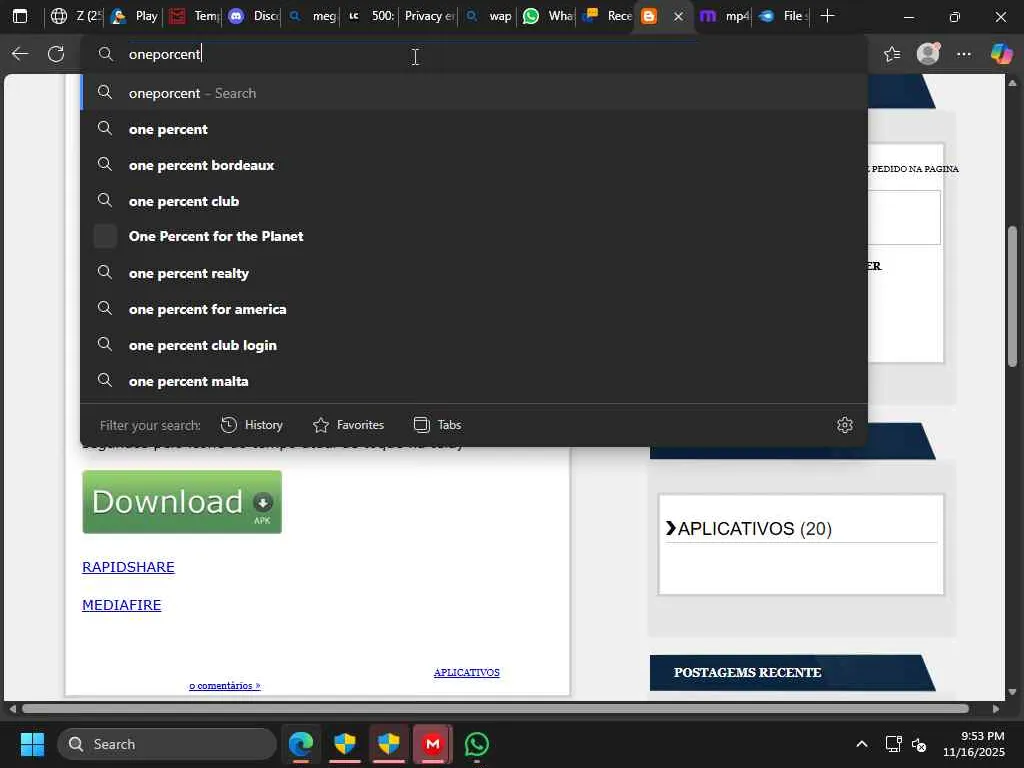1024x768 pixels.
Task: Click the scroll-right arrow of horizontal scrollbar
Action: [995, 709]
